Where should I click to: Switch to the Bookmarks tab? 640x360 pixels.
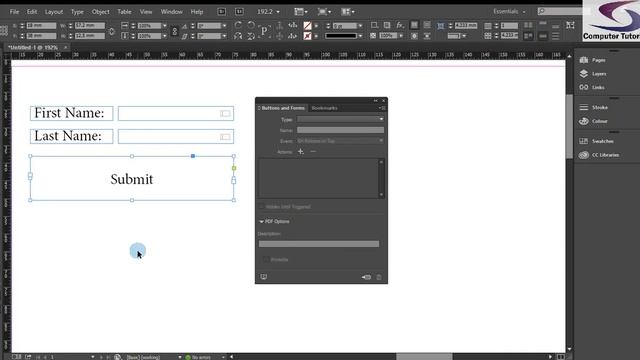coord(324,108)
